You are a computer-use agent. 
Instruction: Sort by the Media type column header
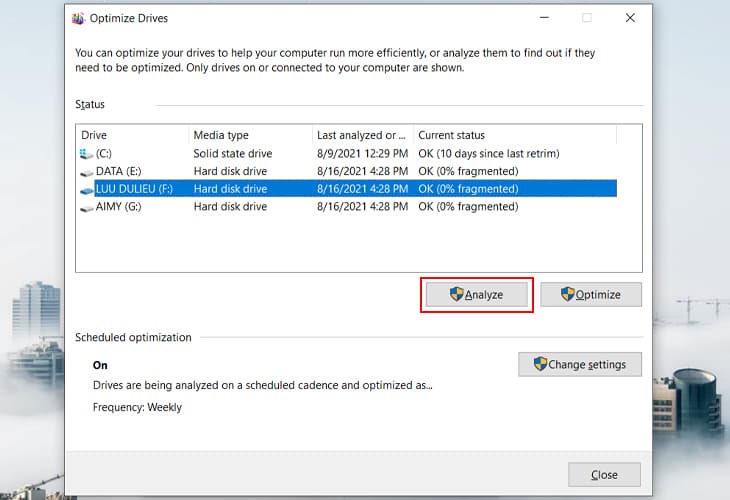[x=250, y=135]
